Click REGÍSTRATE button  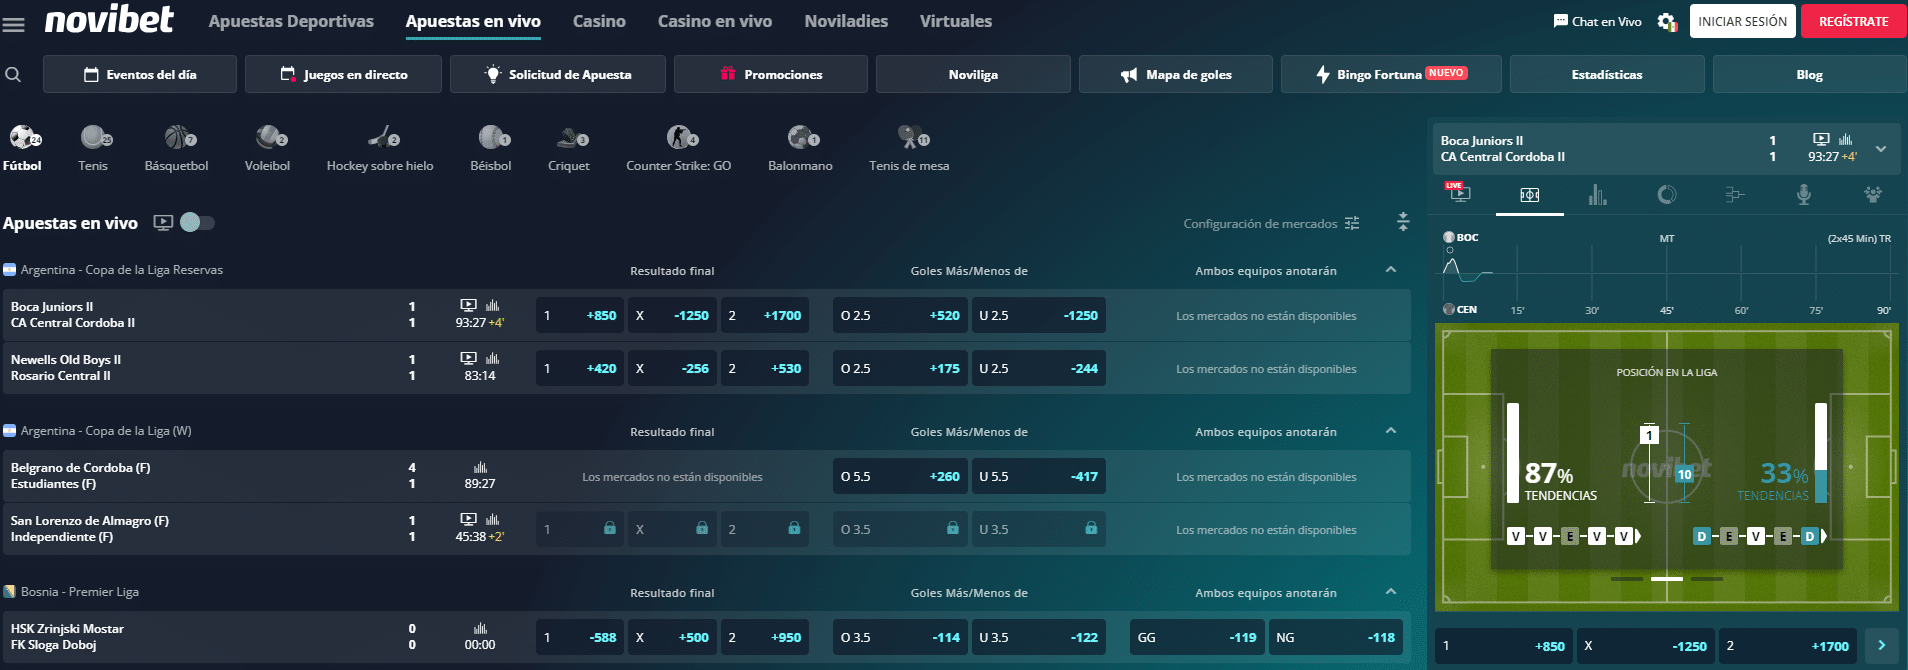click(x=1853, y=21)
